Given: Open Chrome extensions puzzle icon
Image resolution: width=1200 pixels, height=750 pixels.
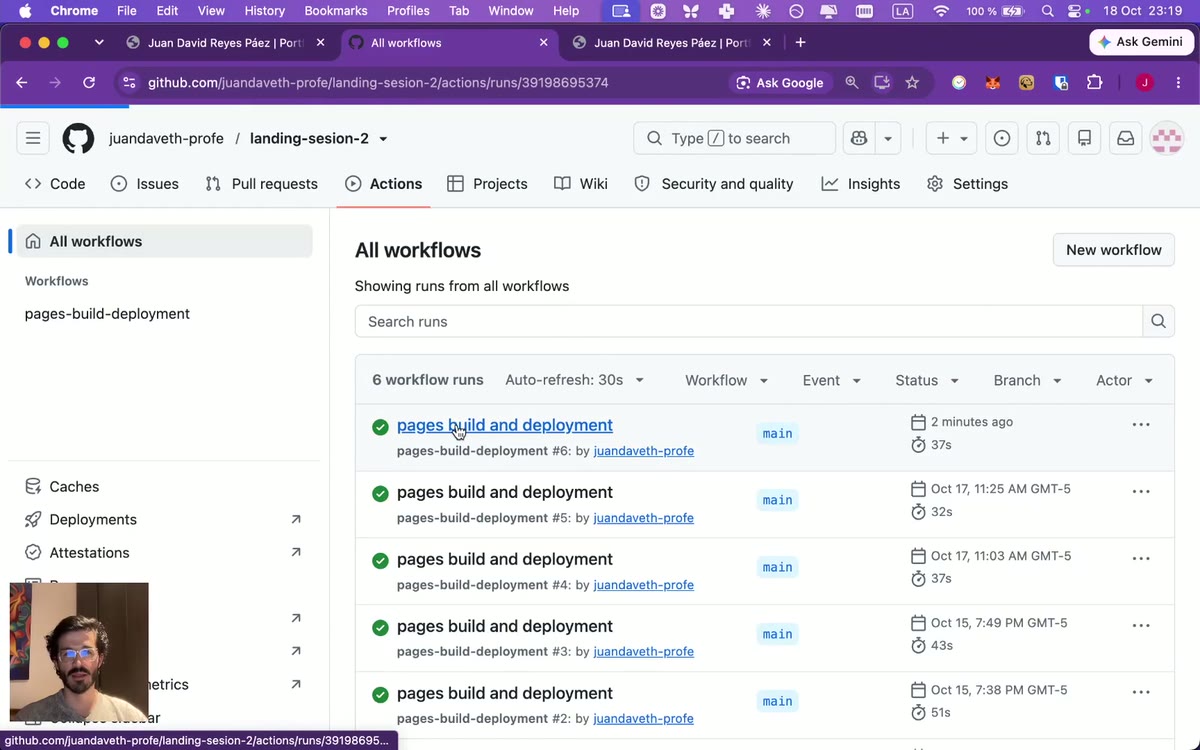Looking at the screenshot, I should click(1095, 83).
